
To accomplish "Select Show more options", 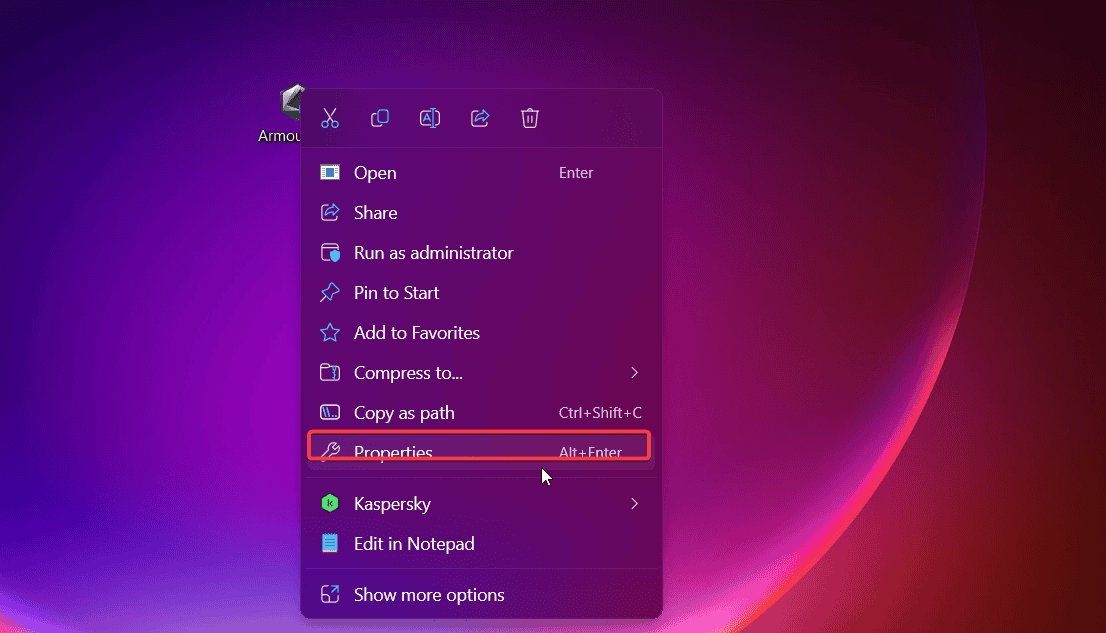I will 481,595.
